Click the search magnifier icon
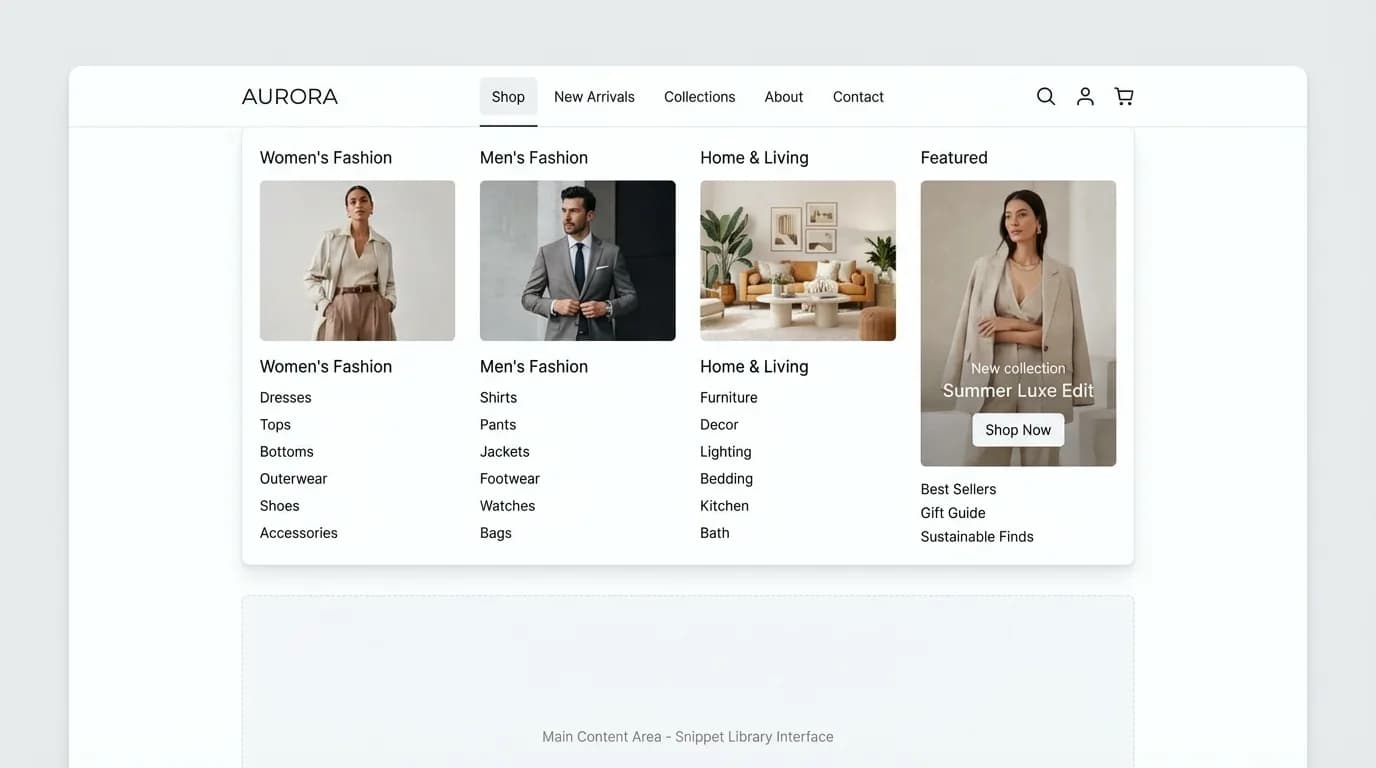1376x768 pixels. pos(1046,96)
